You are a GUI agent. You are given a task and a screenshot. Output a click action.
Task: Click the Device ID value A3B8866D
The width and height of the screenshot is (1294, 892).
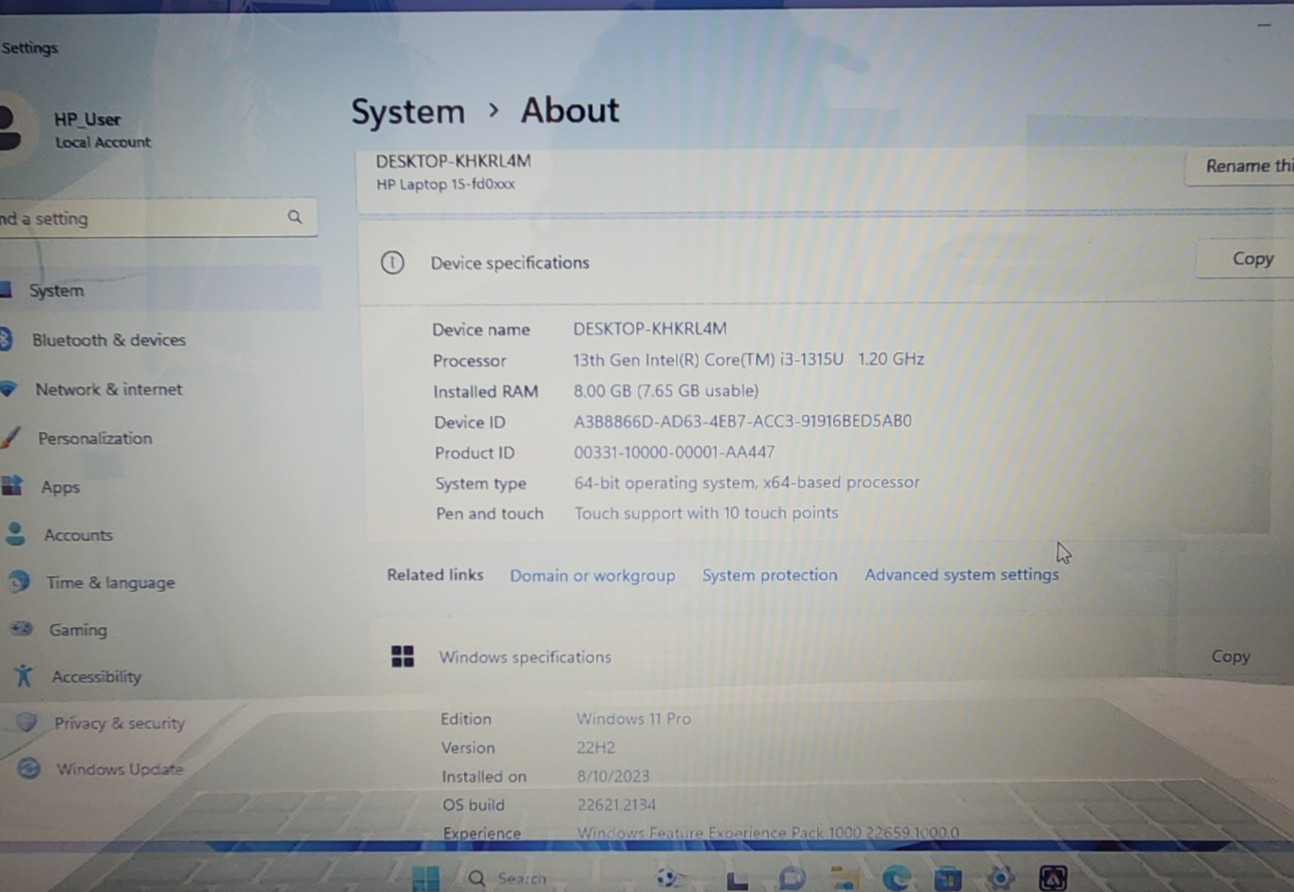tap(743, 421)
